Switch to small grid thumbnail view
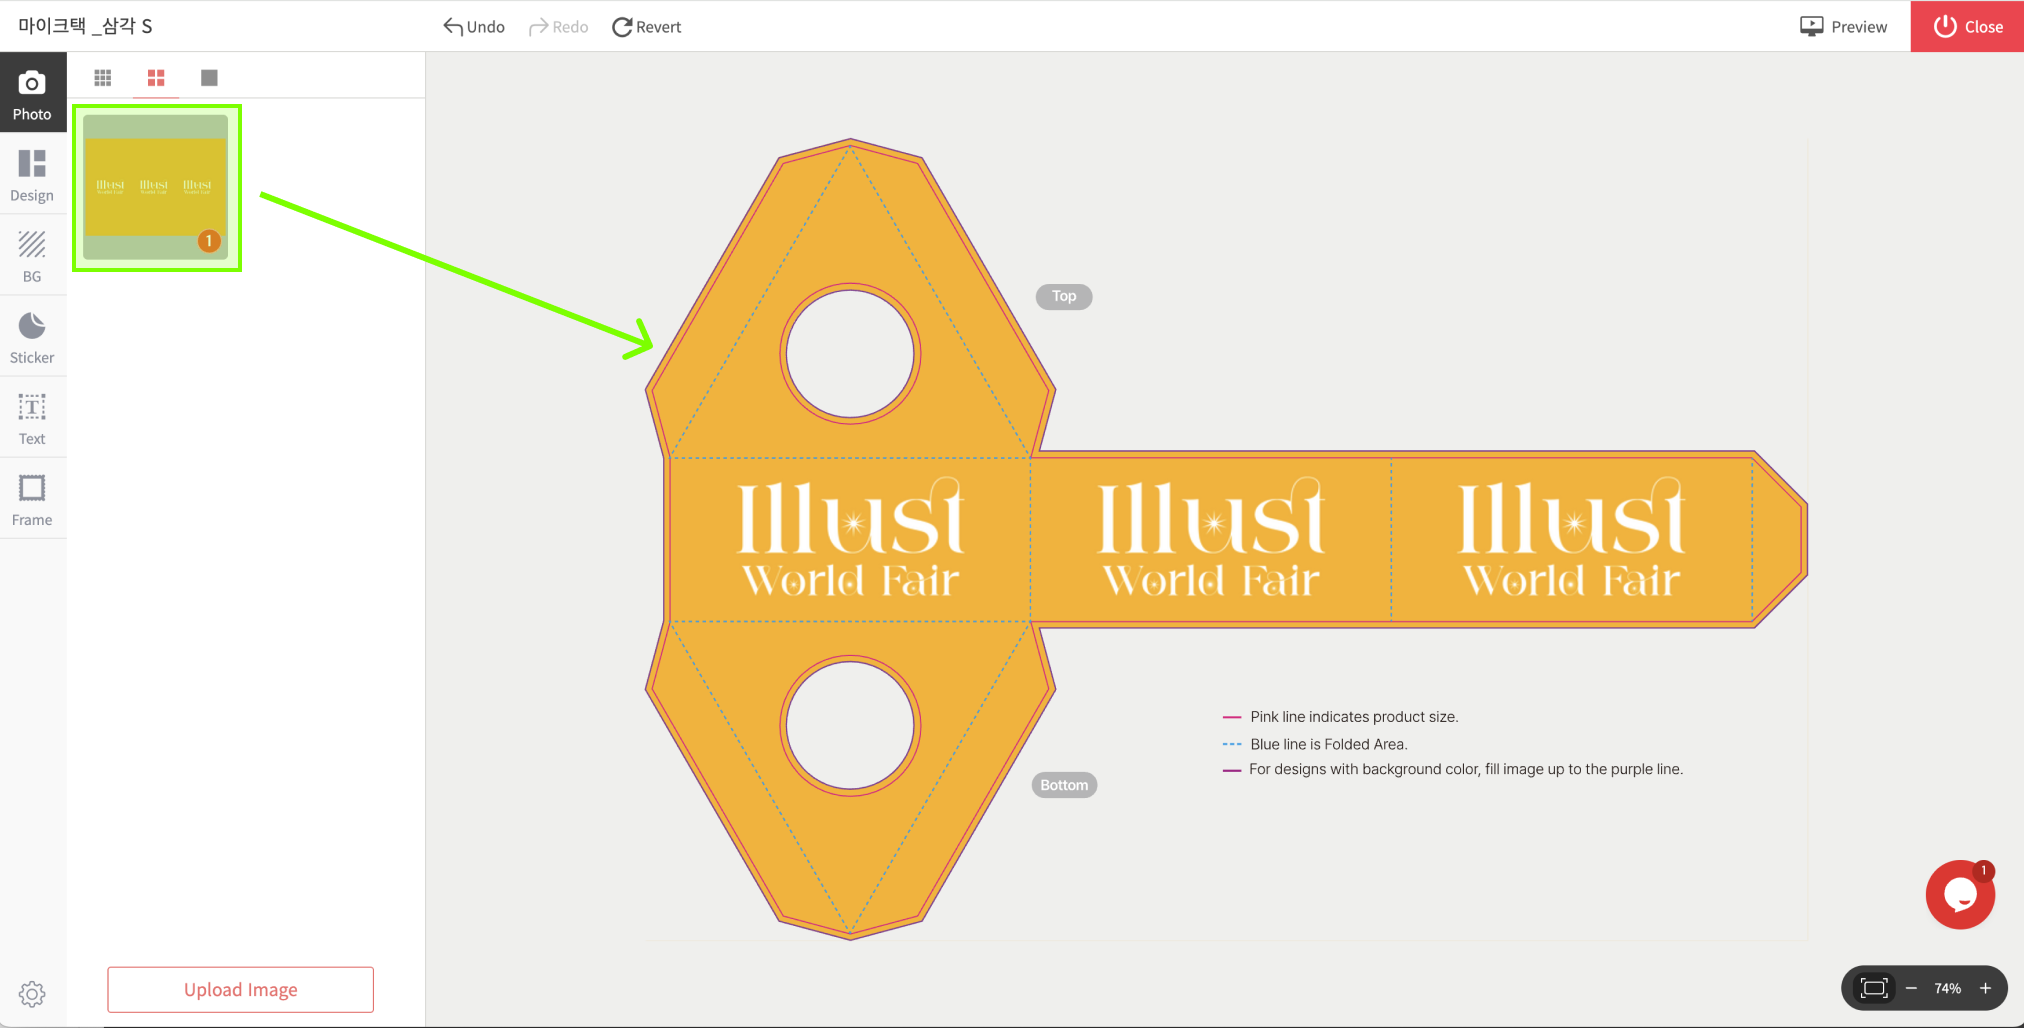The width and height of the screenshot is (2024, 1028). click(x=103, y=78)
